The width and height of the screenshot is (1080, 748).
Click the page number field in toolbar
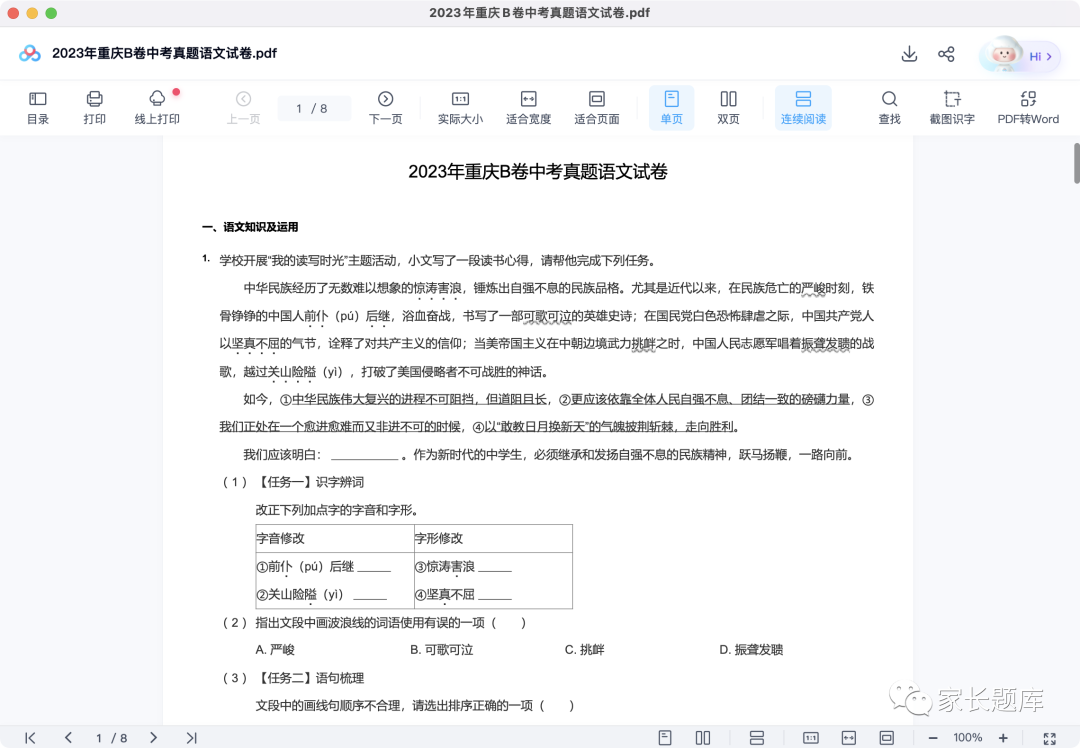coord(313,108)
